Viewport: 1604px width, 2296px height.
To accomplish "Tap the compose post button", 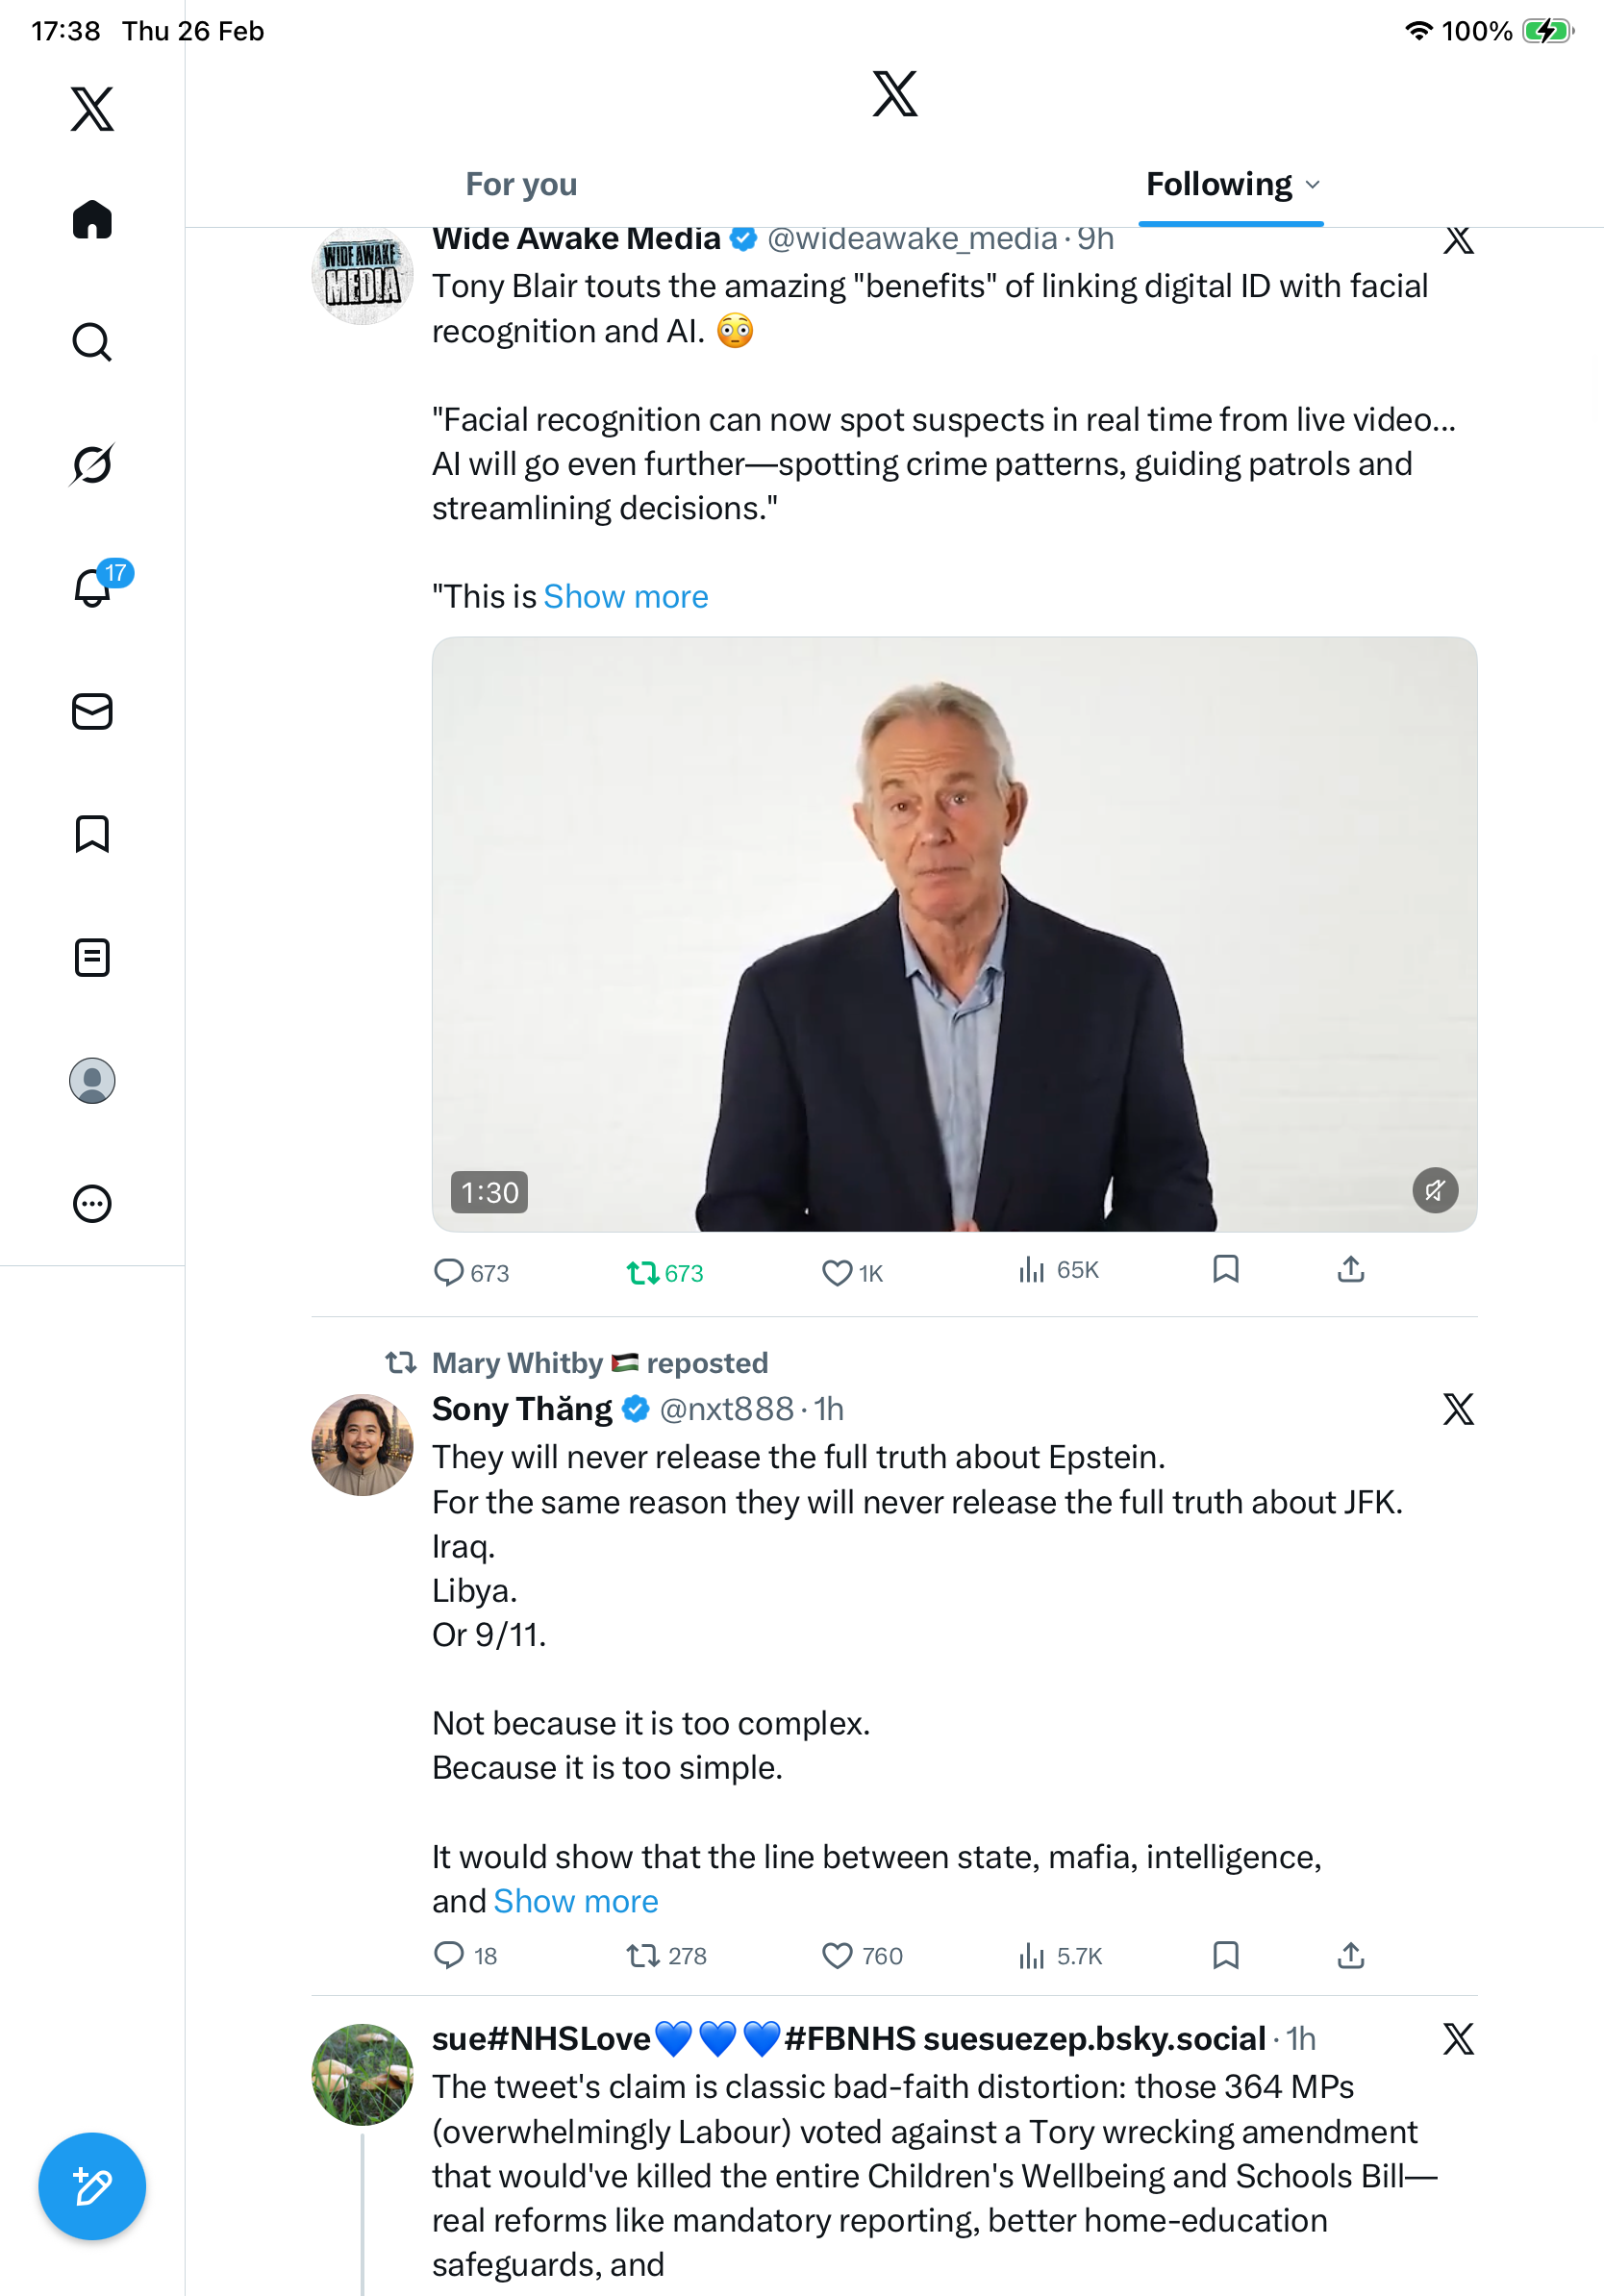I will (92, 2186).
